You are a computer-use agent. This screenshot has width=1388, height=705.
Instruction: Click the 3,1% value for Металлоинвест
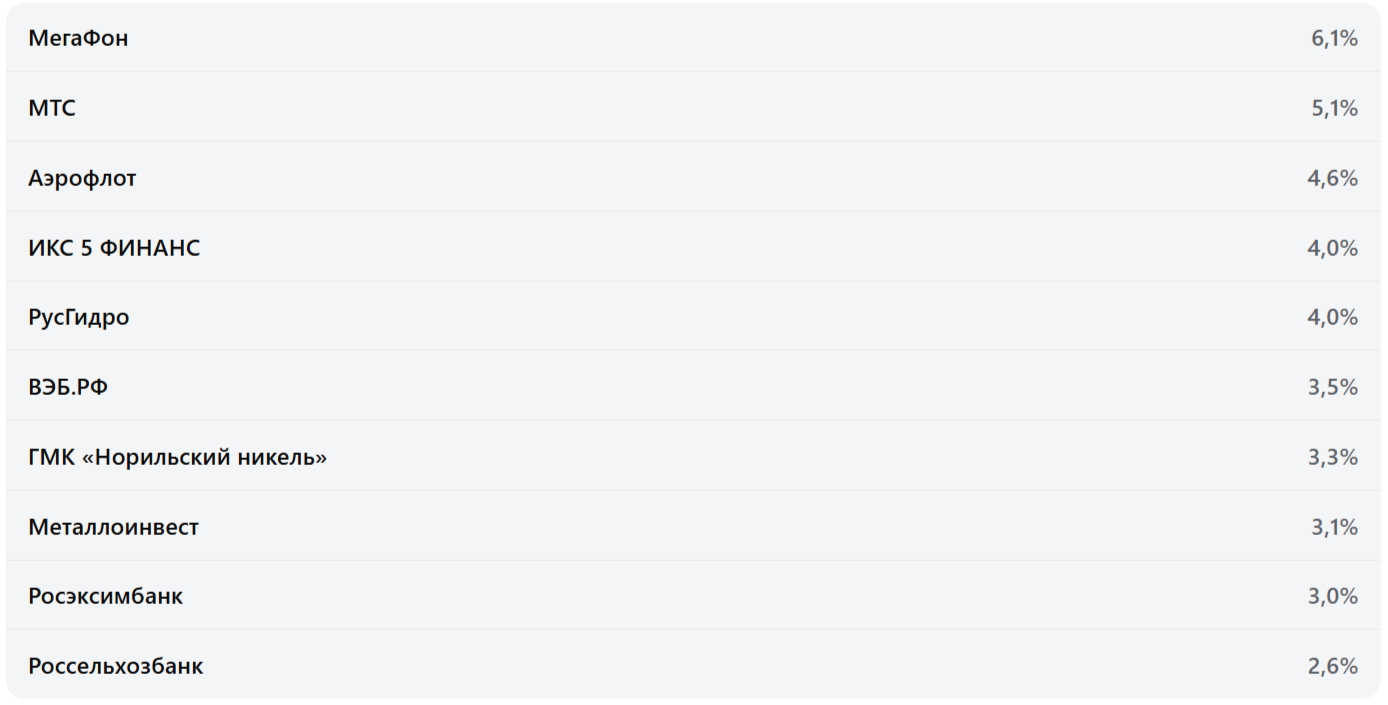pyautogui.click(x=1334, y=527)
